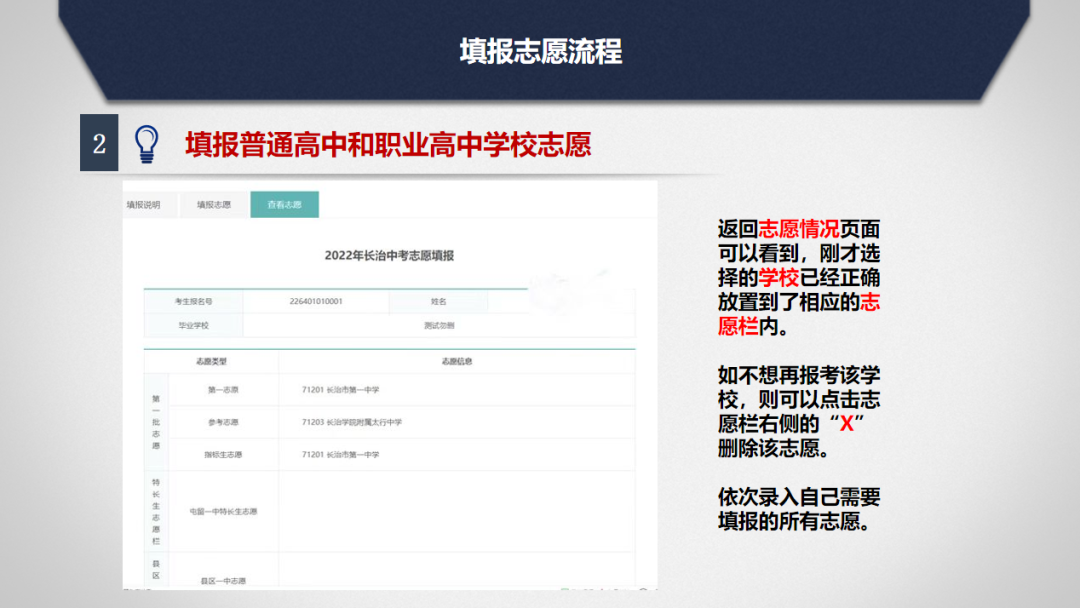Click the 县区一中志愿 row label
Image resolution: width=1080 pixels, height=608 pixels.
(223, 581)
